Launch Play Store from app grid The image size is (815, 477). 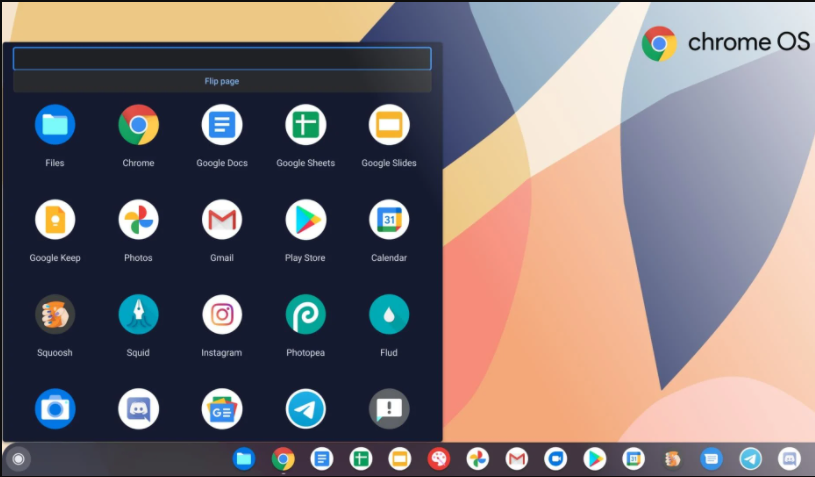coord(306,219)
